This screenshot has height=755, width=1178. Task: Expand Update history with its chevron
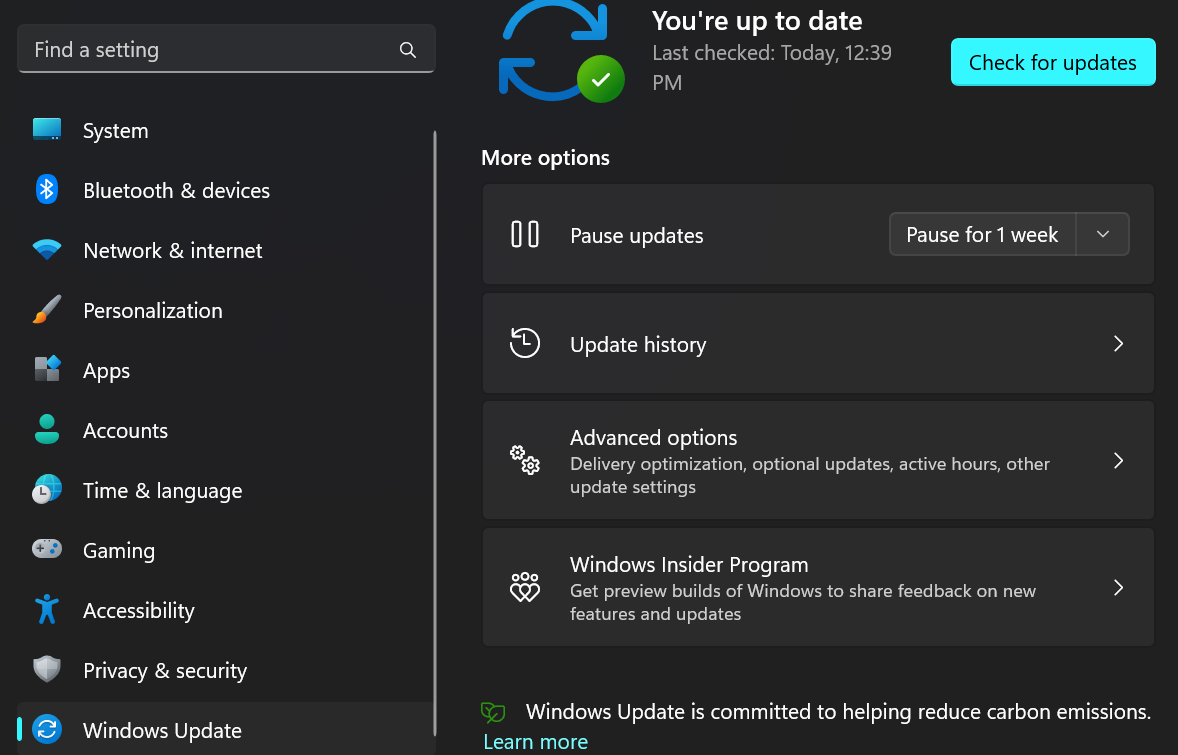pyautogui.click(x=1119, y=344)
